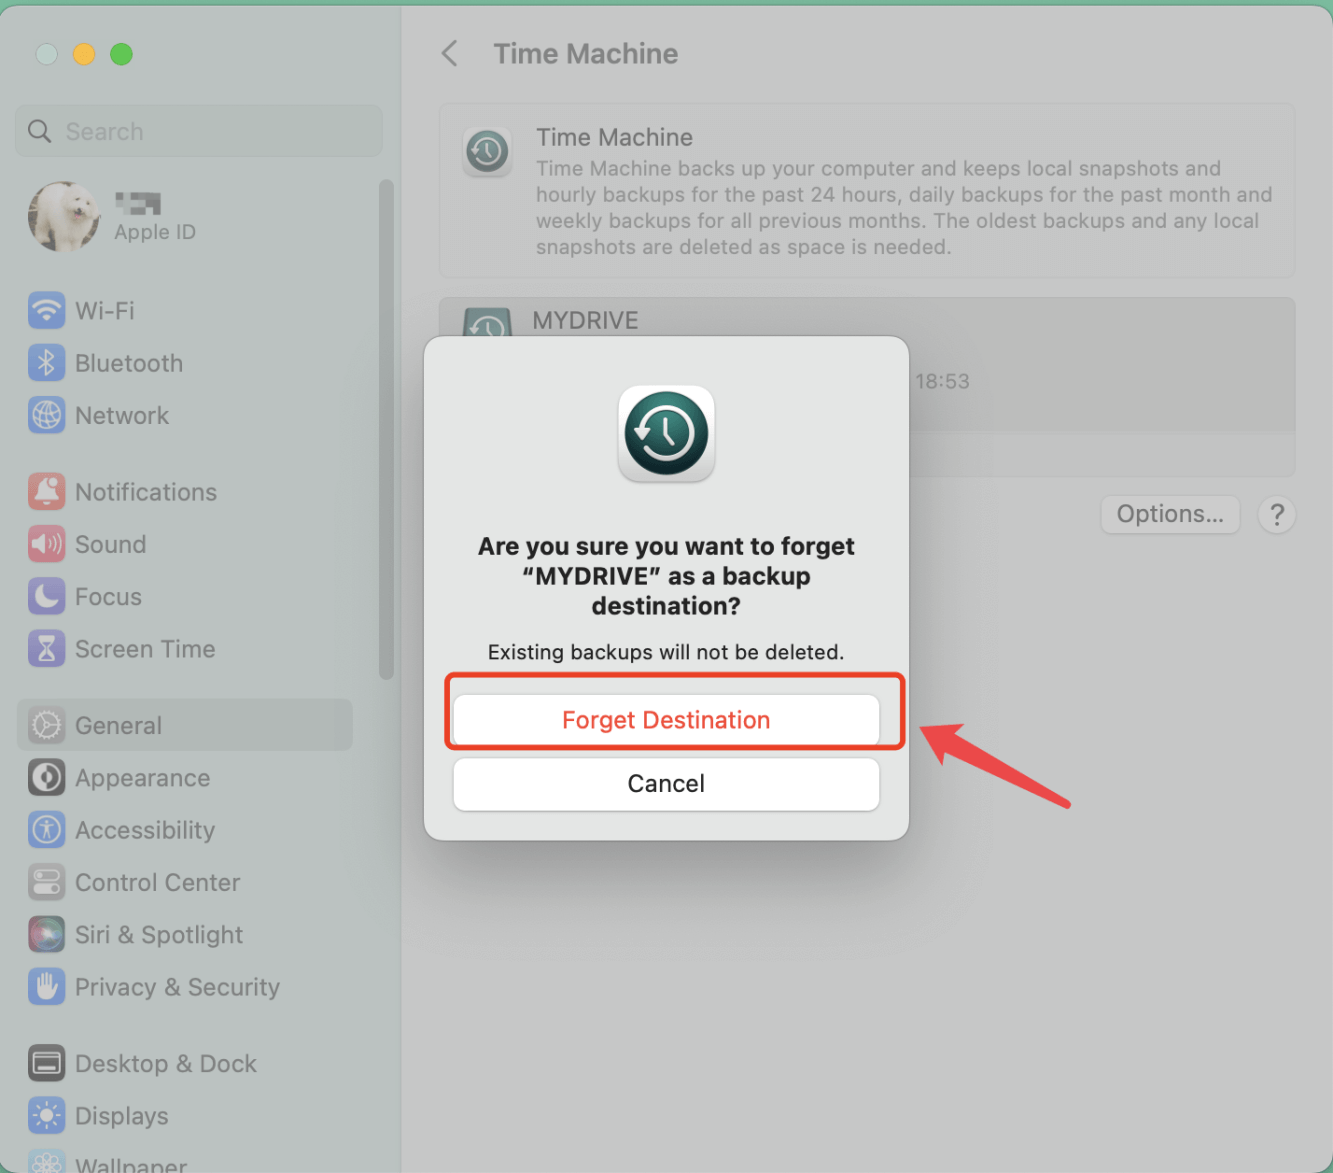The height and width of the screenshot is (1173, 1333).
Task: Select General label in the sidebar
Action: point(118,725)
